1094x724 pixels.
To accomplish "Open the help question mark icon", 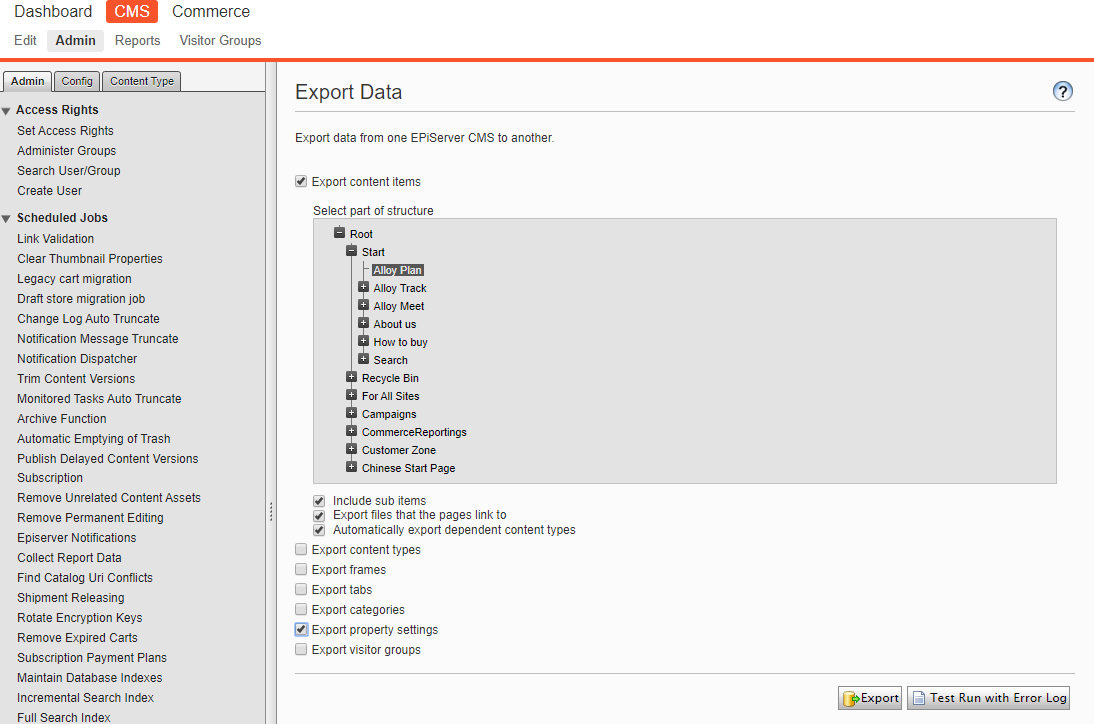I will [x=1063, y=91].
